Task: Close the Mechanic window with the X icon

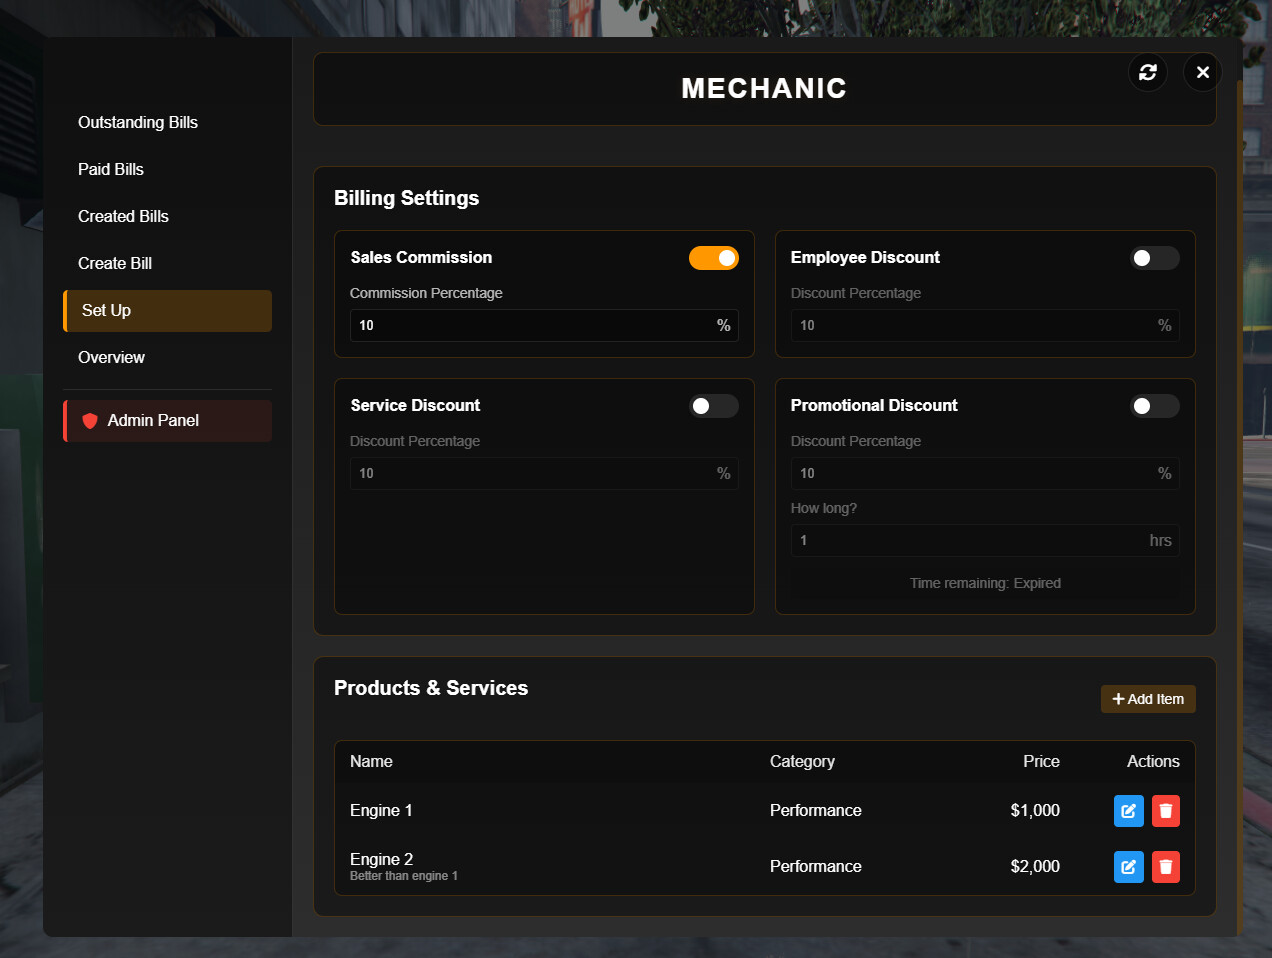Action: (x=1202, y=72)
